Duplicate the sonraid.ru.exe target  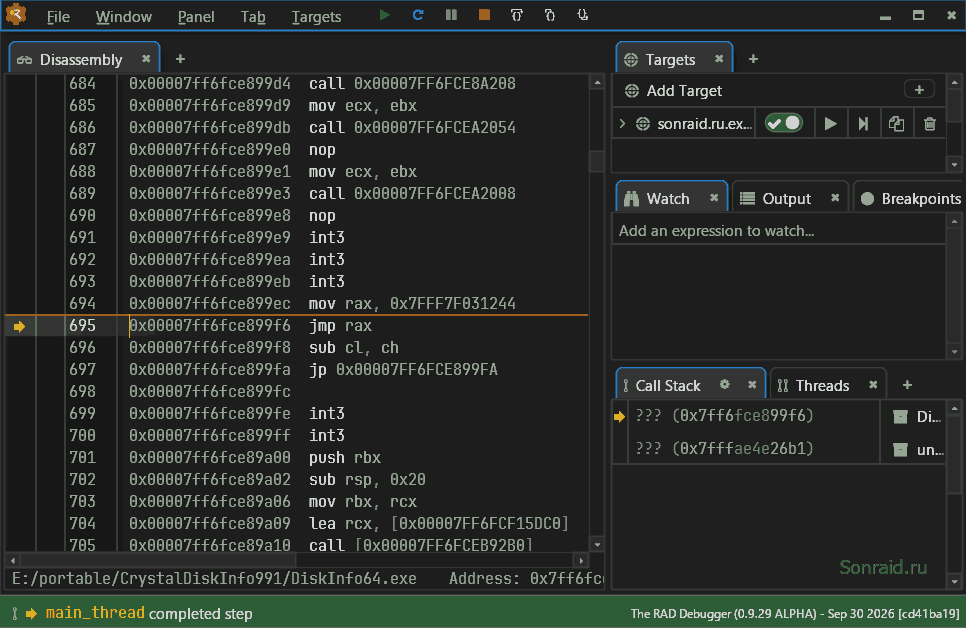[896, 124]
